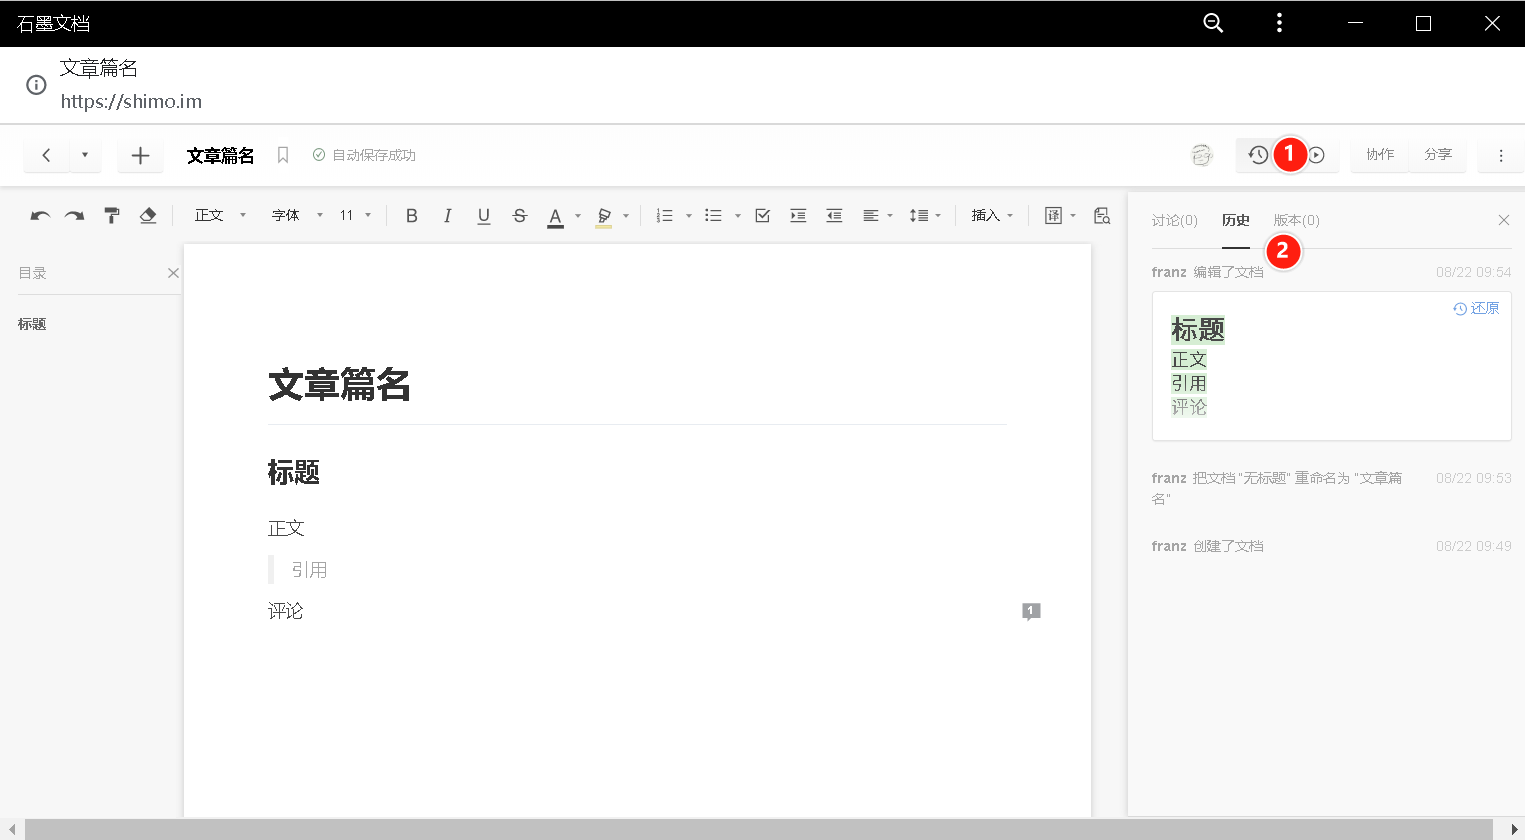Switch to the 讨论(0) tab
Viewport: 1525px width, 840px height.
[1174, 220]
